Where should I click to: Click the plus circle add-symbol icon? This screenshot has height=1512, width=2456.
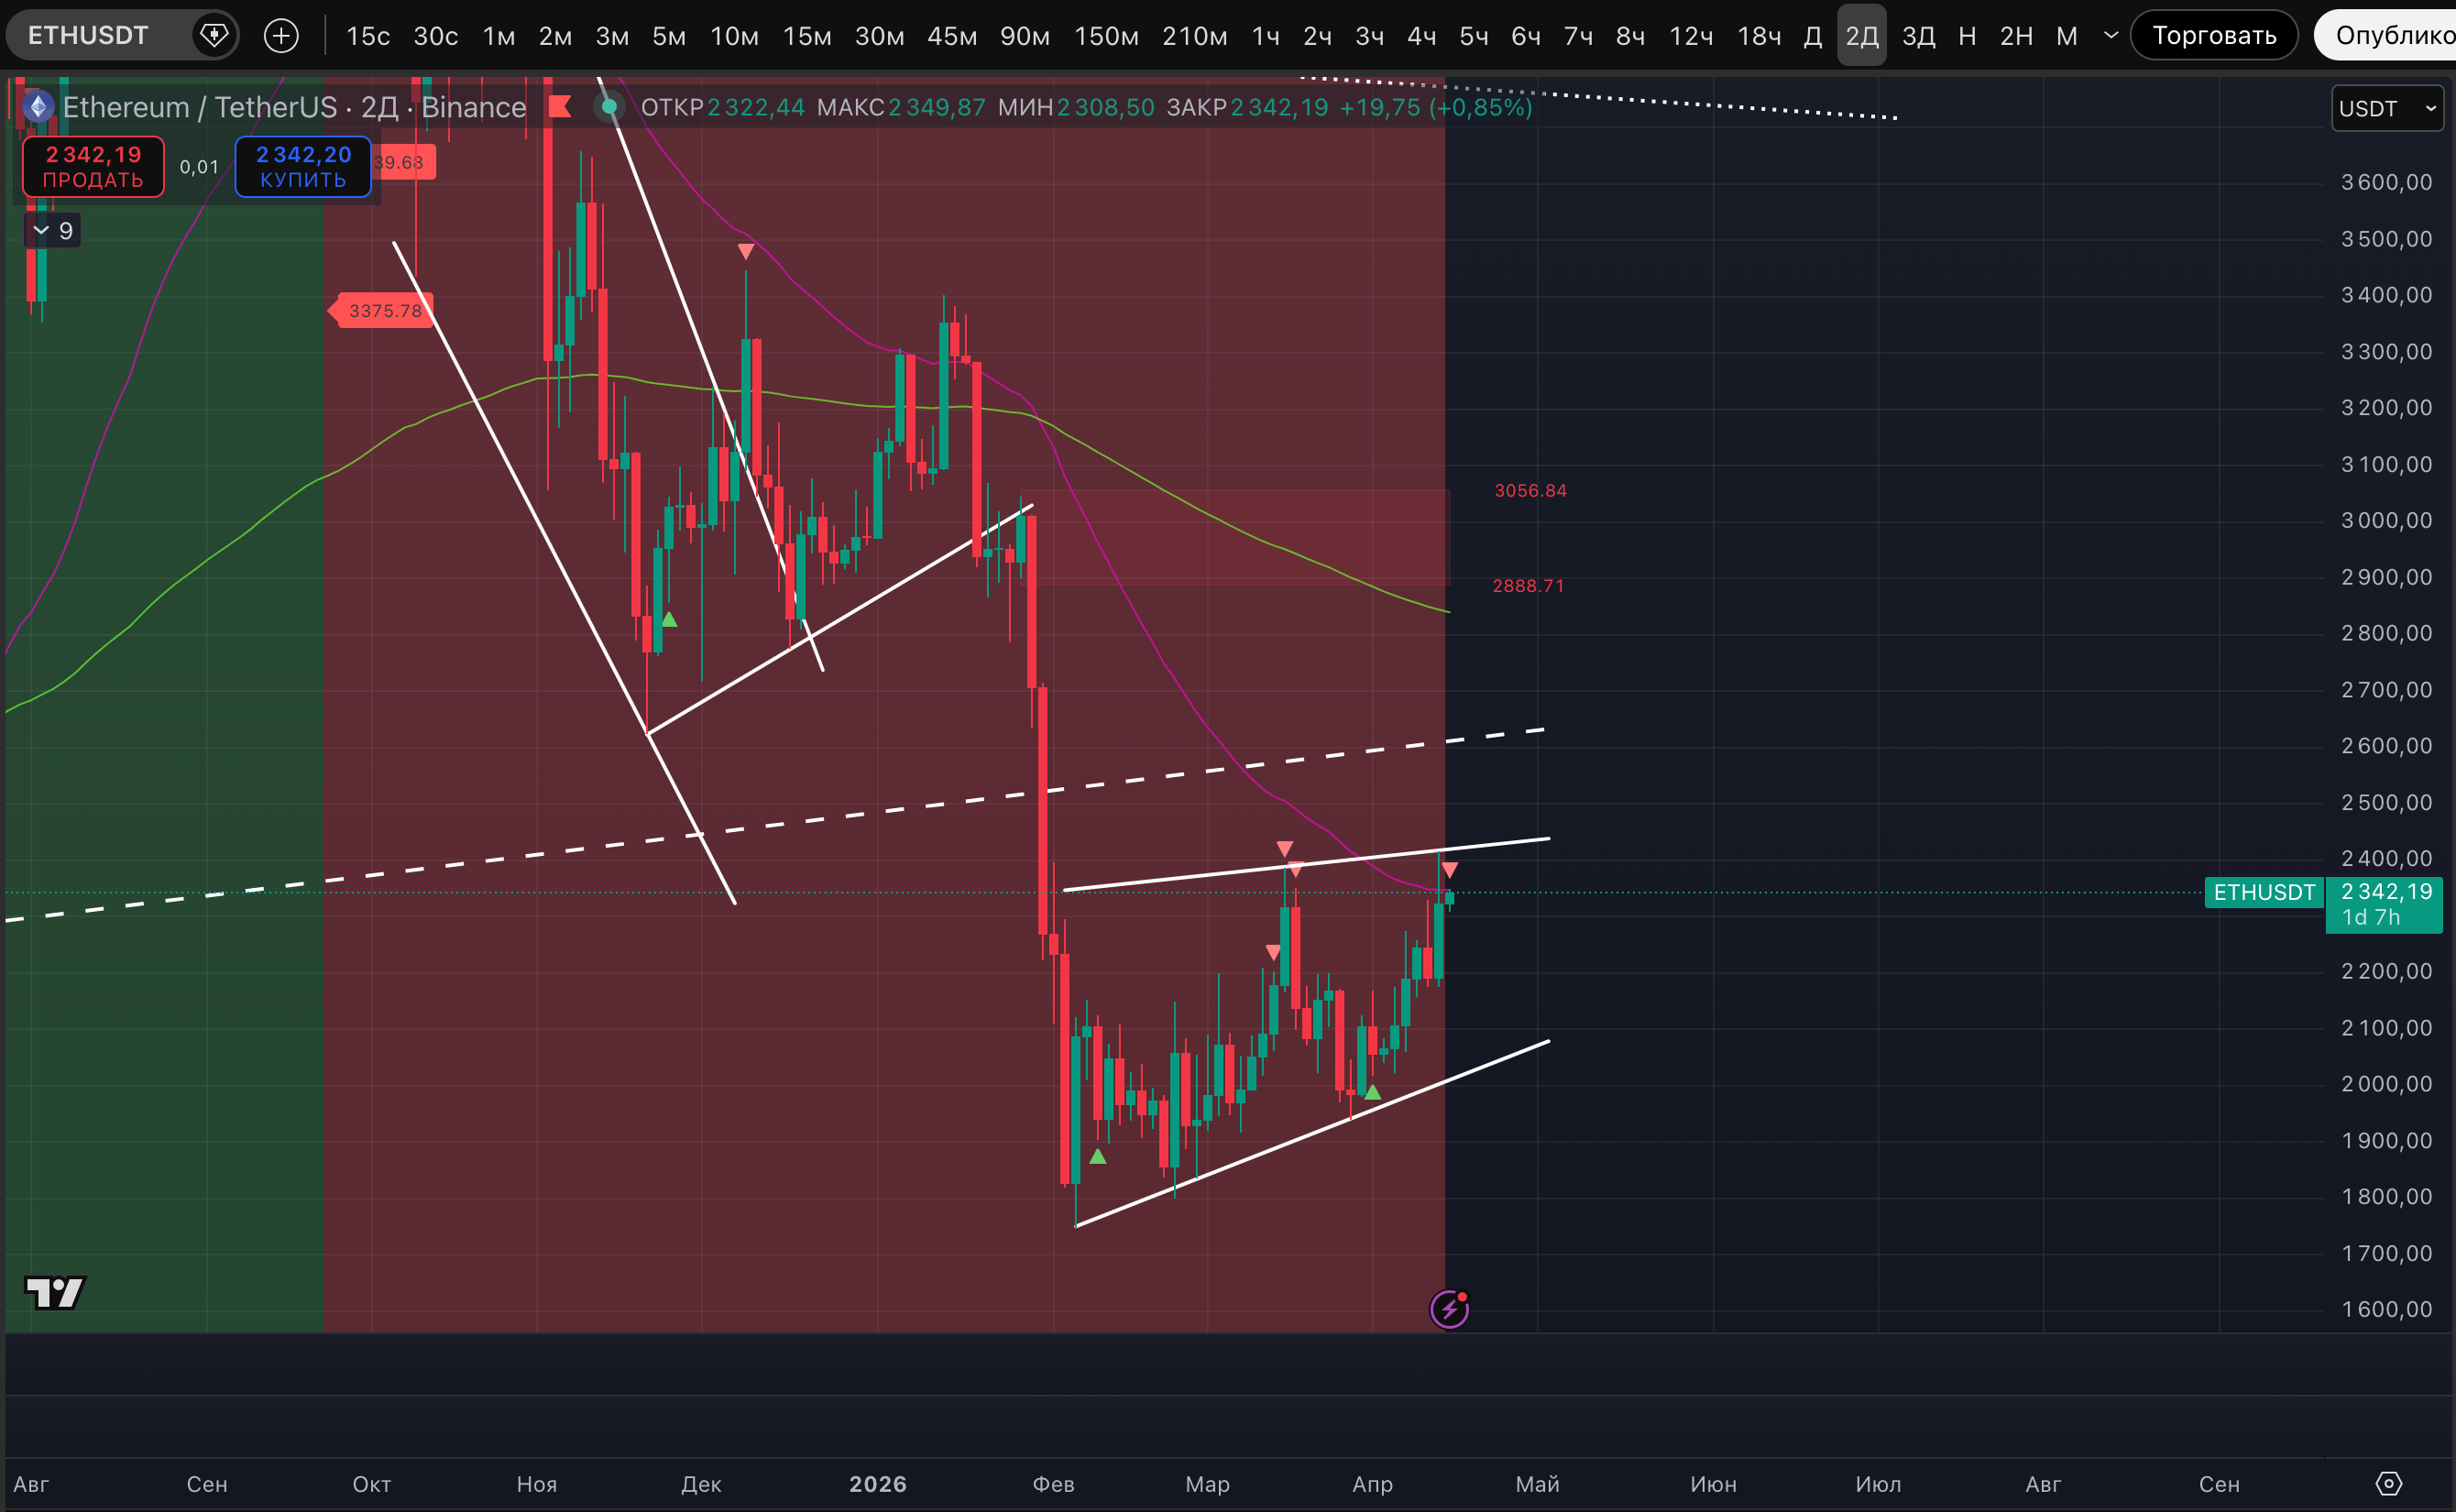point(281,36)
